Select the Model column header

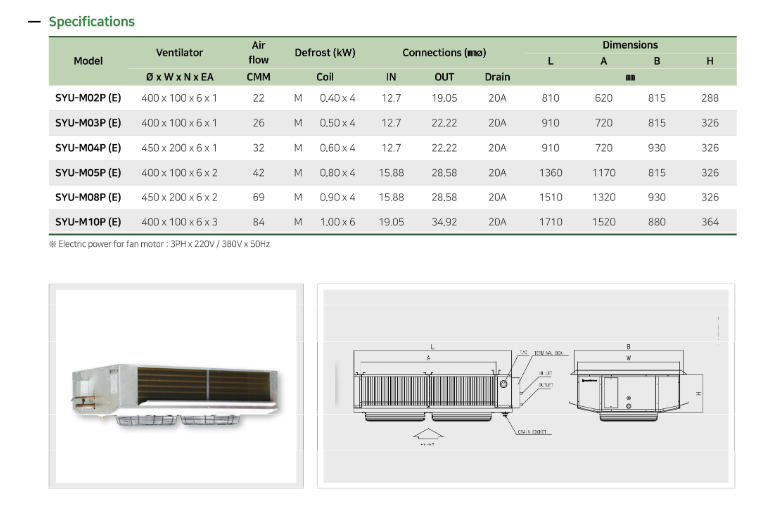[88, 61]
